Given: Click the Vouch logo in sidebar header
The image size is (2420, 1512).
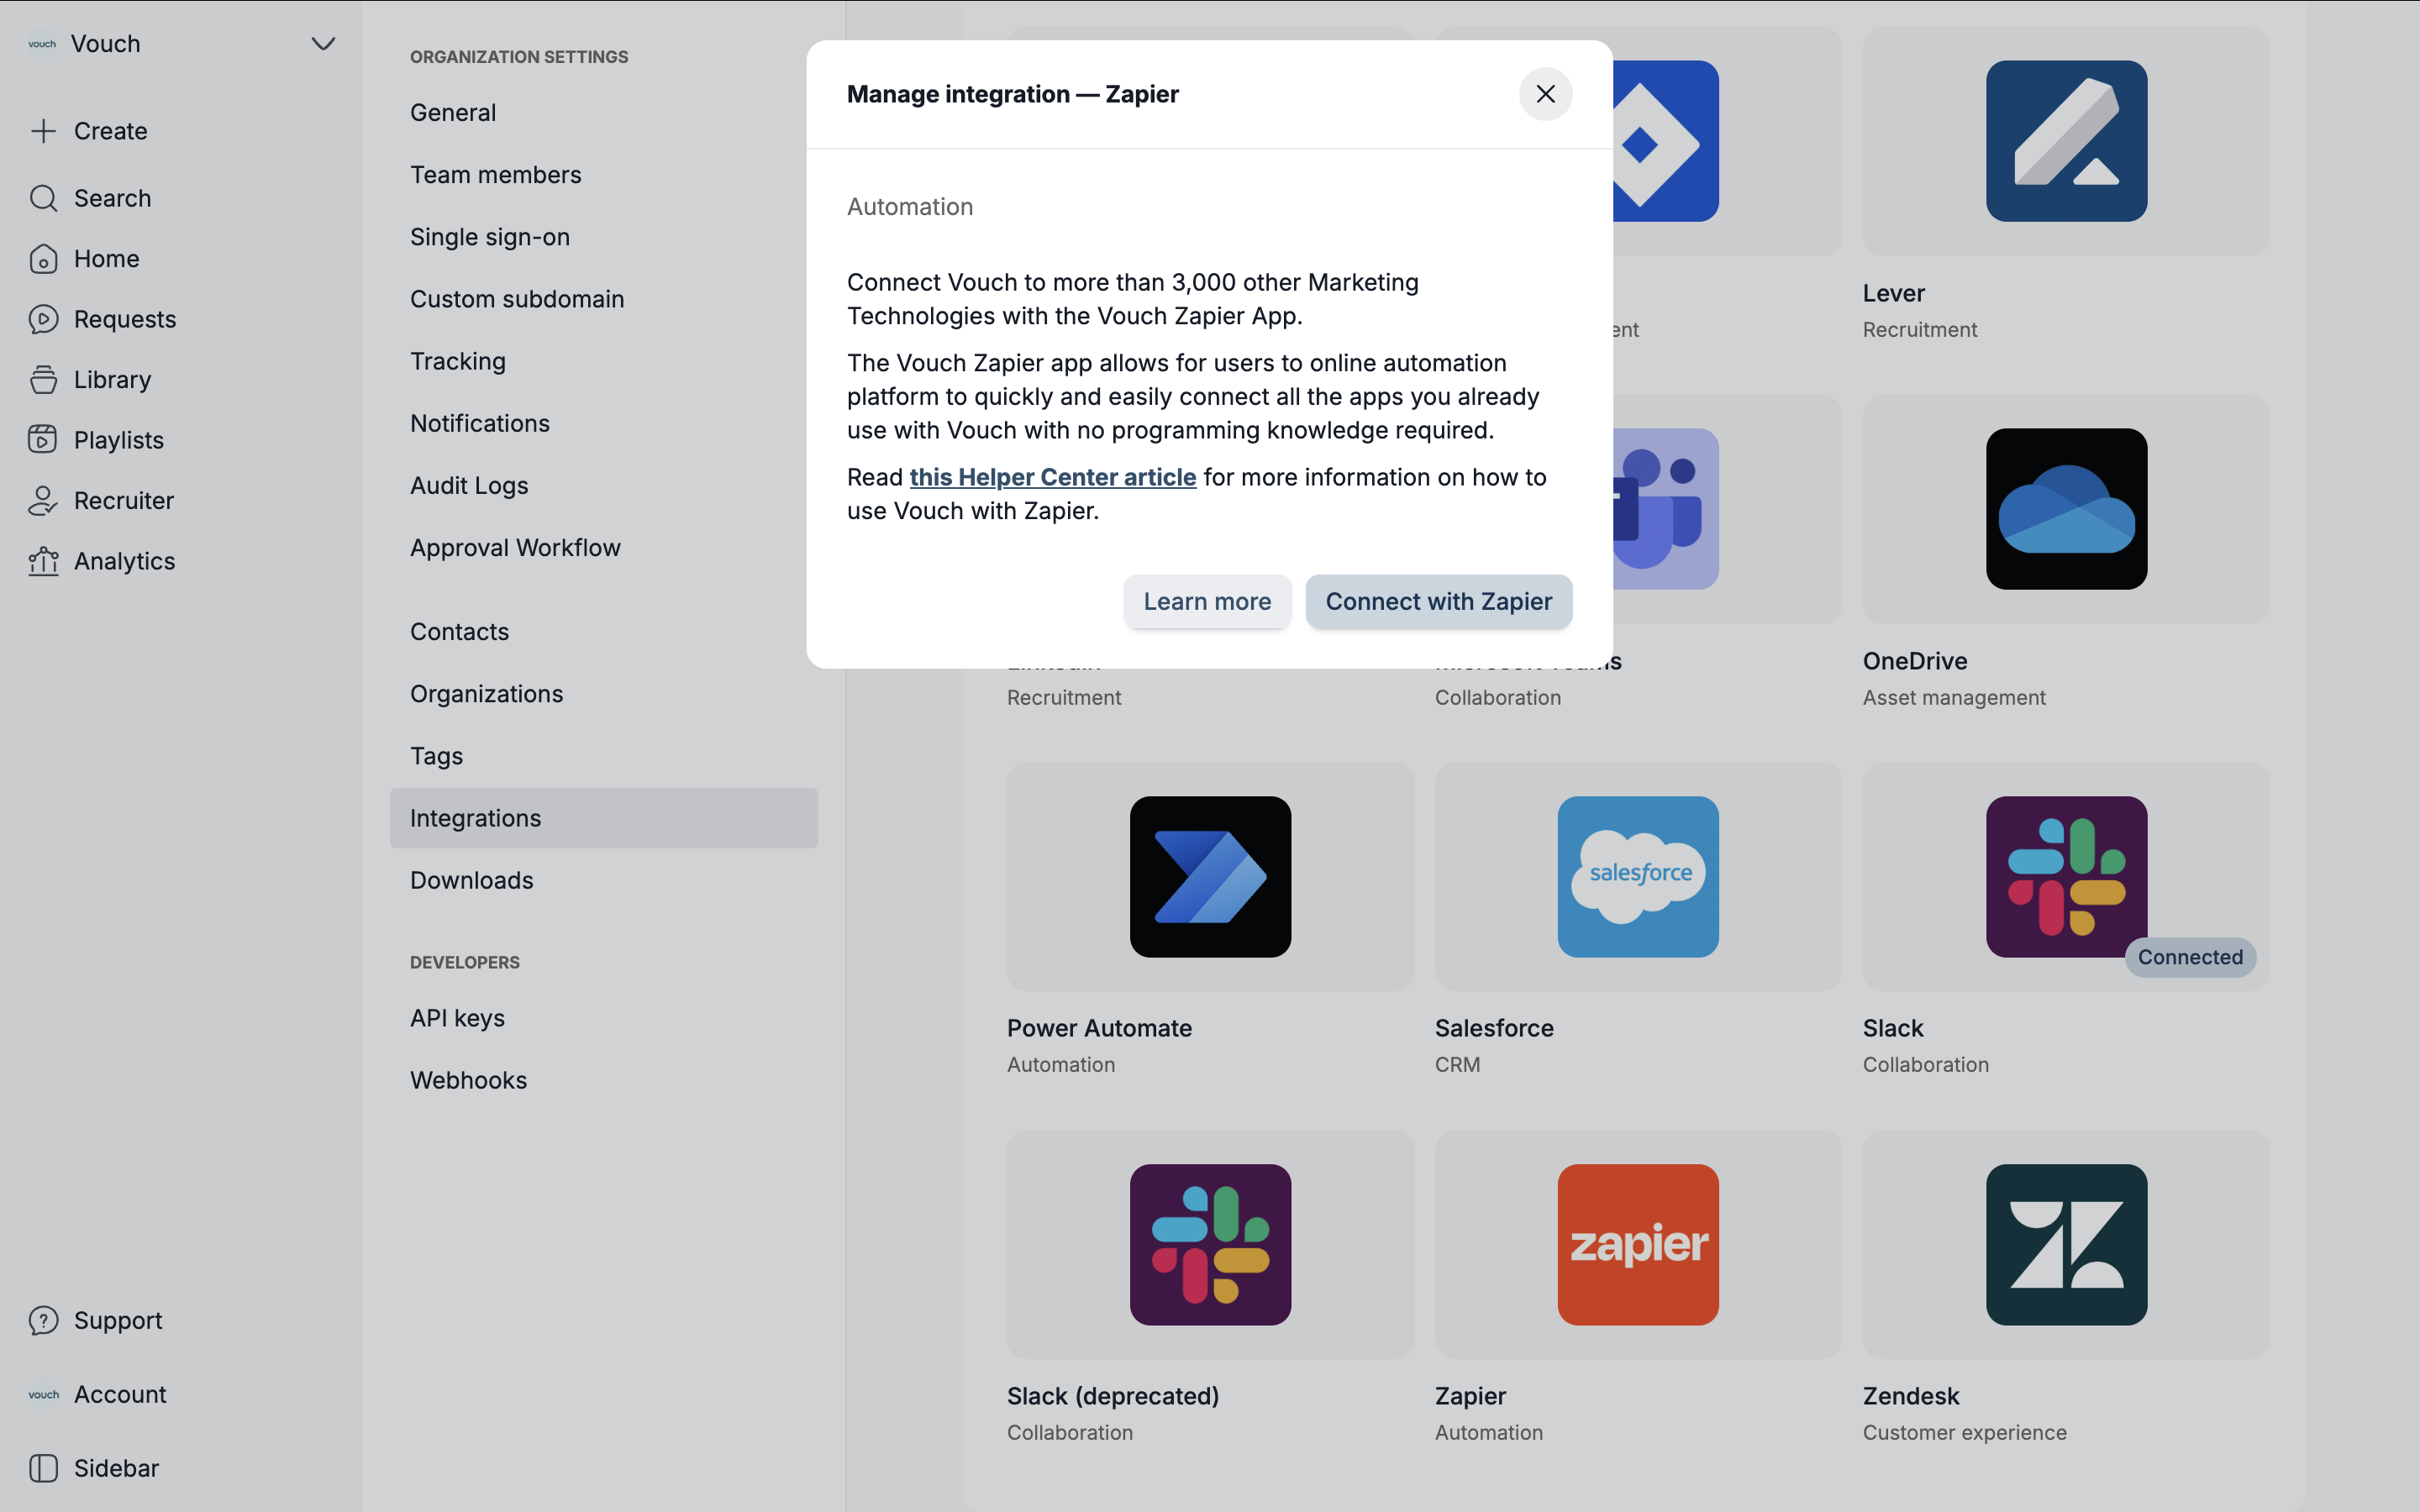Looking at the screenshot, I should (42, 44).
